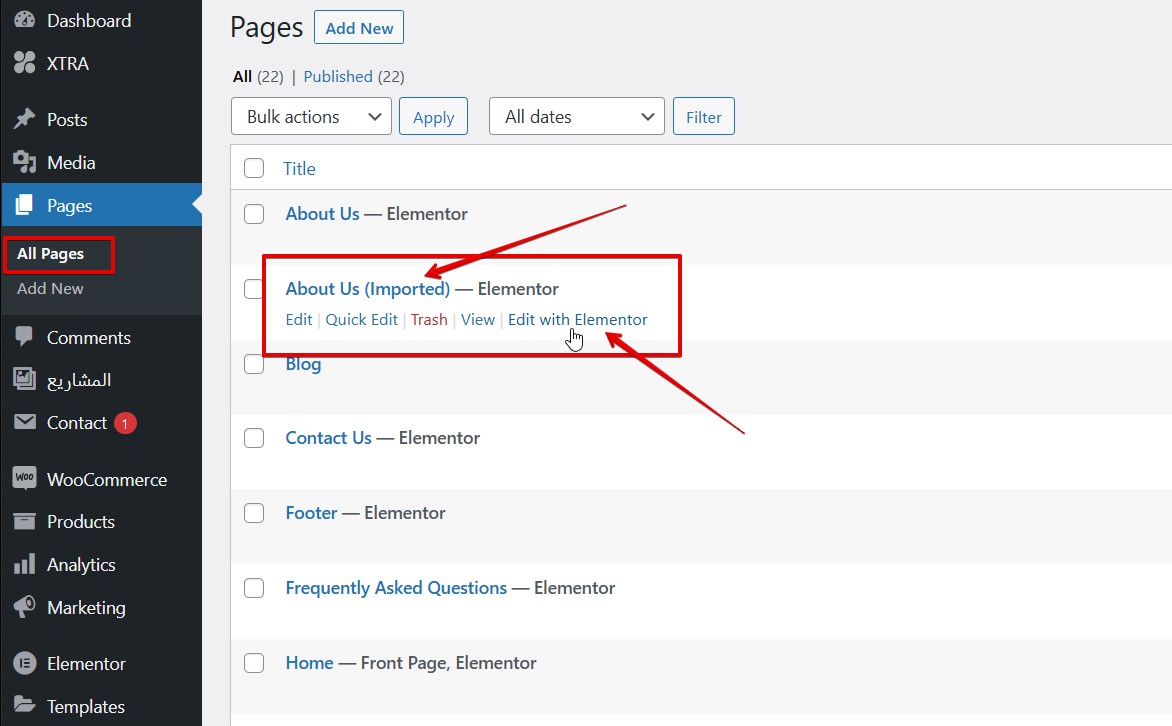Click the Elementor sidebar icon
Screen dimensions: 1172x726
click(x=25, y=663)
